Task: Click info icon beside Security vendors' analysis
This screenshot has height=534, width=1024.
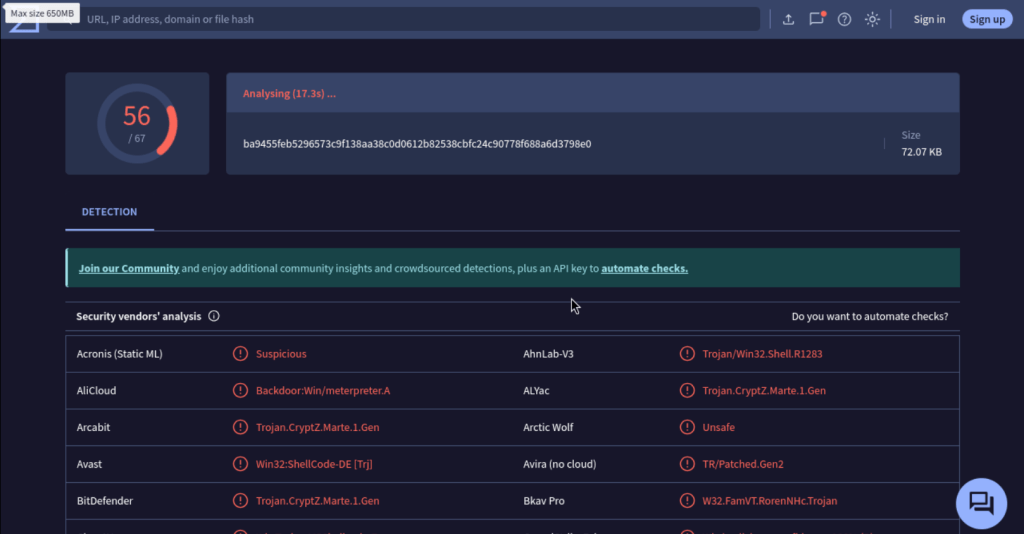Action: pyautogui.click(x=214, y=316)
